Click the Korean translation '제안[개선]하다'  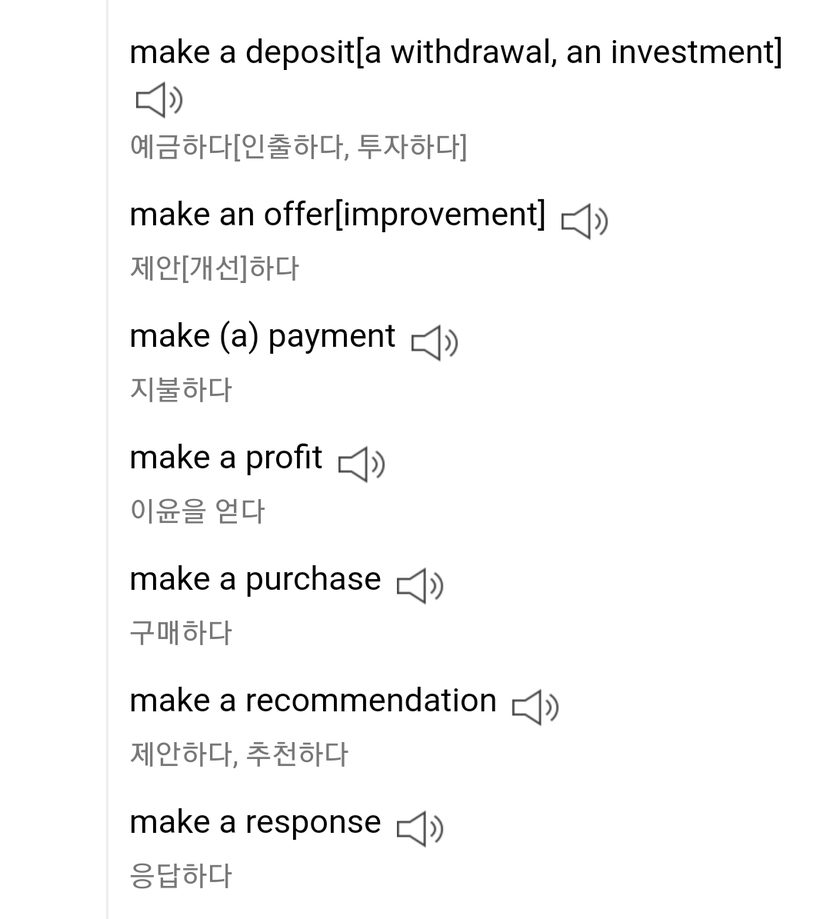[x=214, y=268]
